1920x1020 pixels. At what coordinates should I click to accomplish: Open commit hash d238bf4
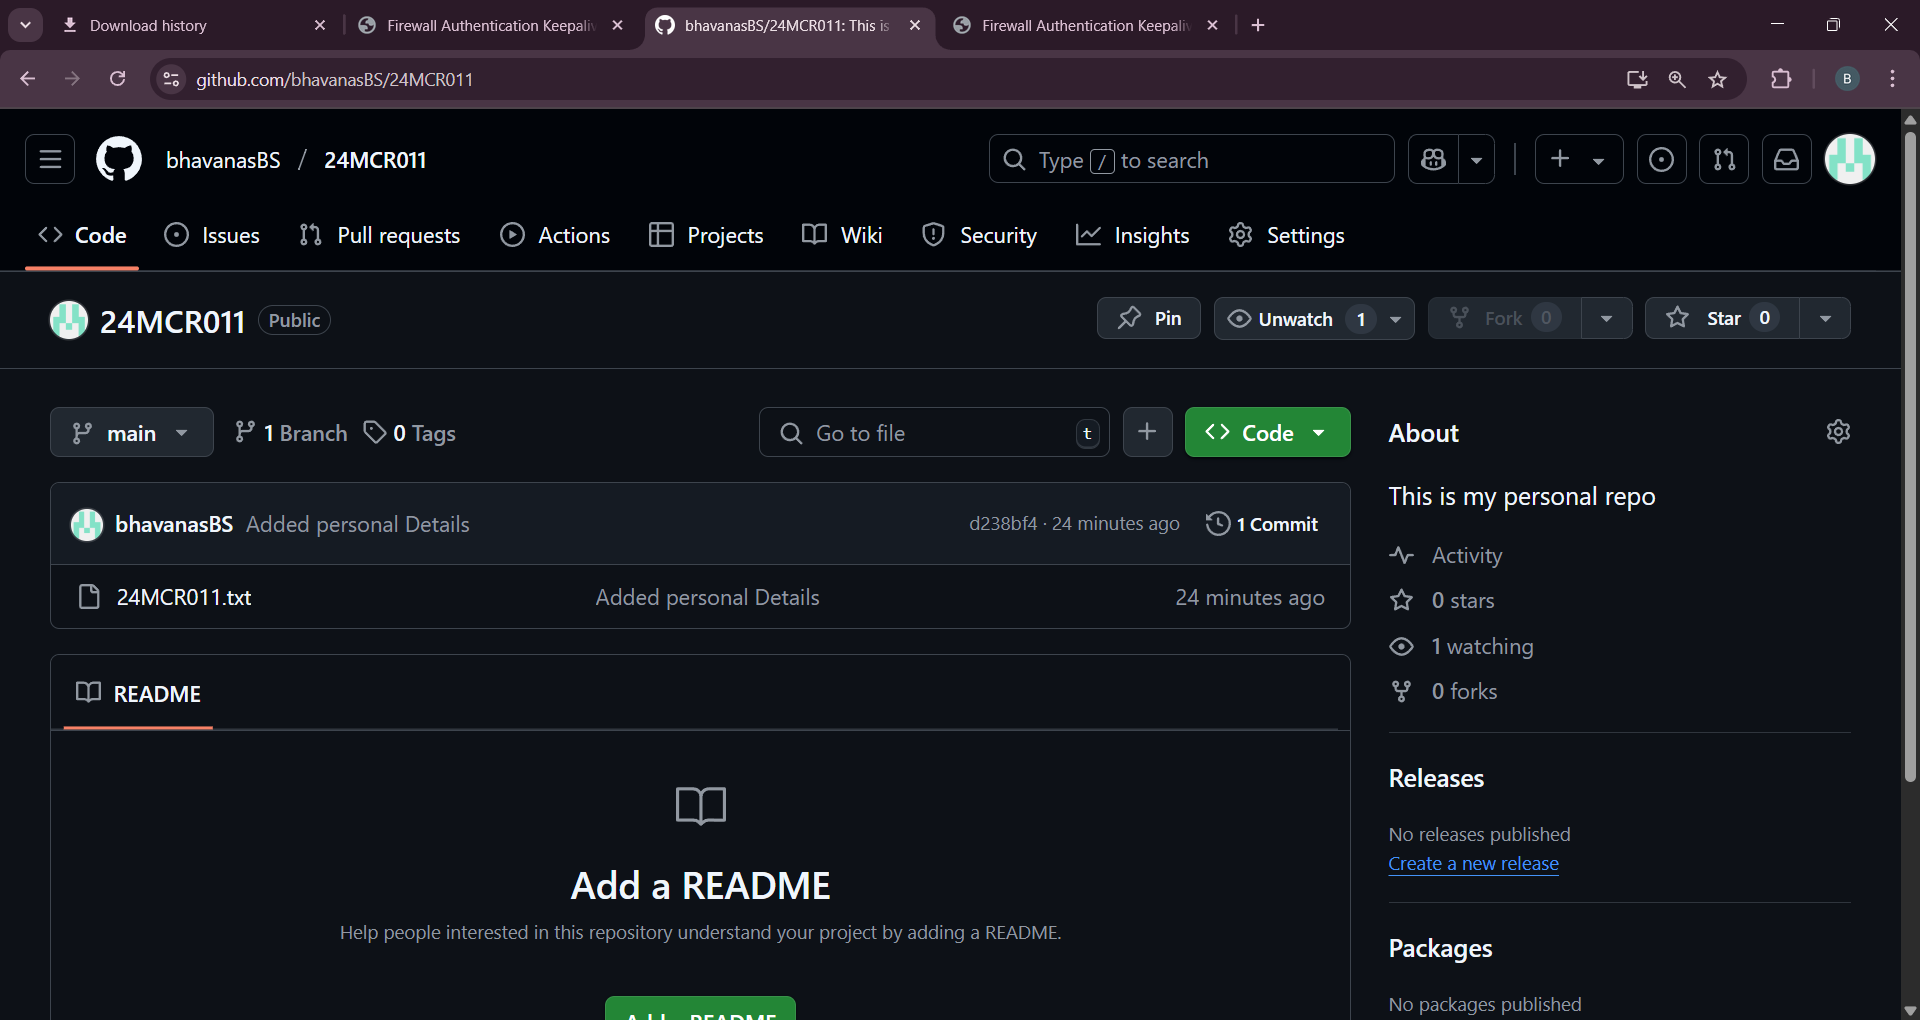(1003, 524)
